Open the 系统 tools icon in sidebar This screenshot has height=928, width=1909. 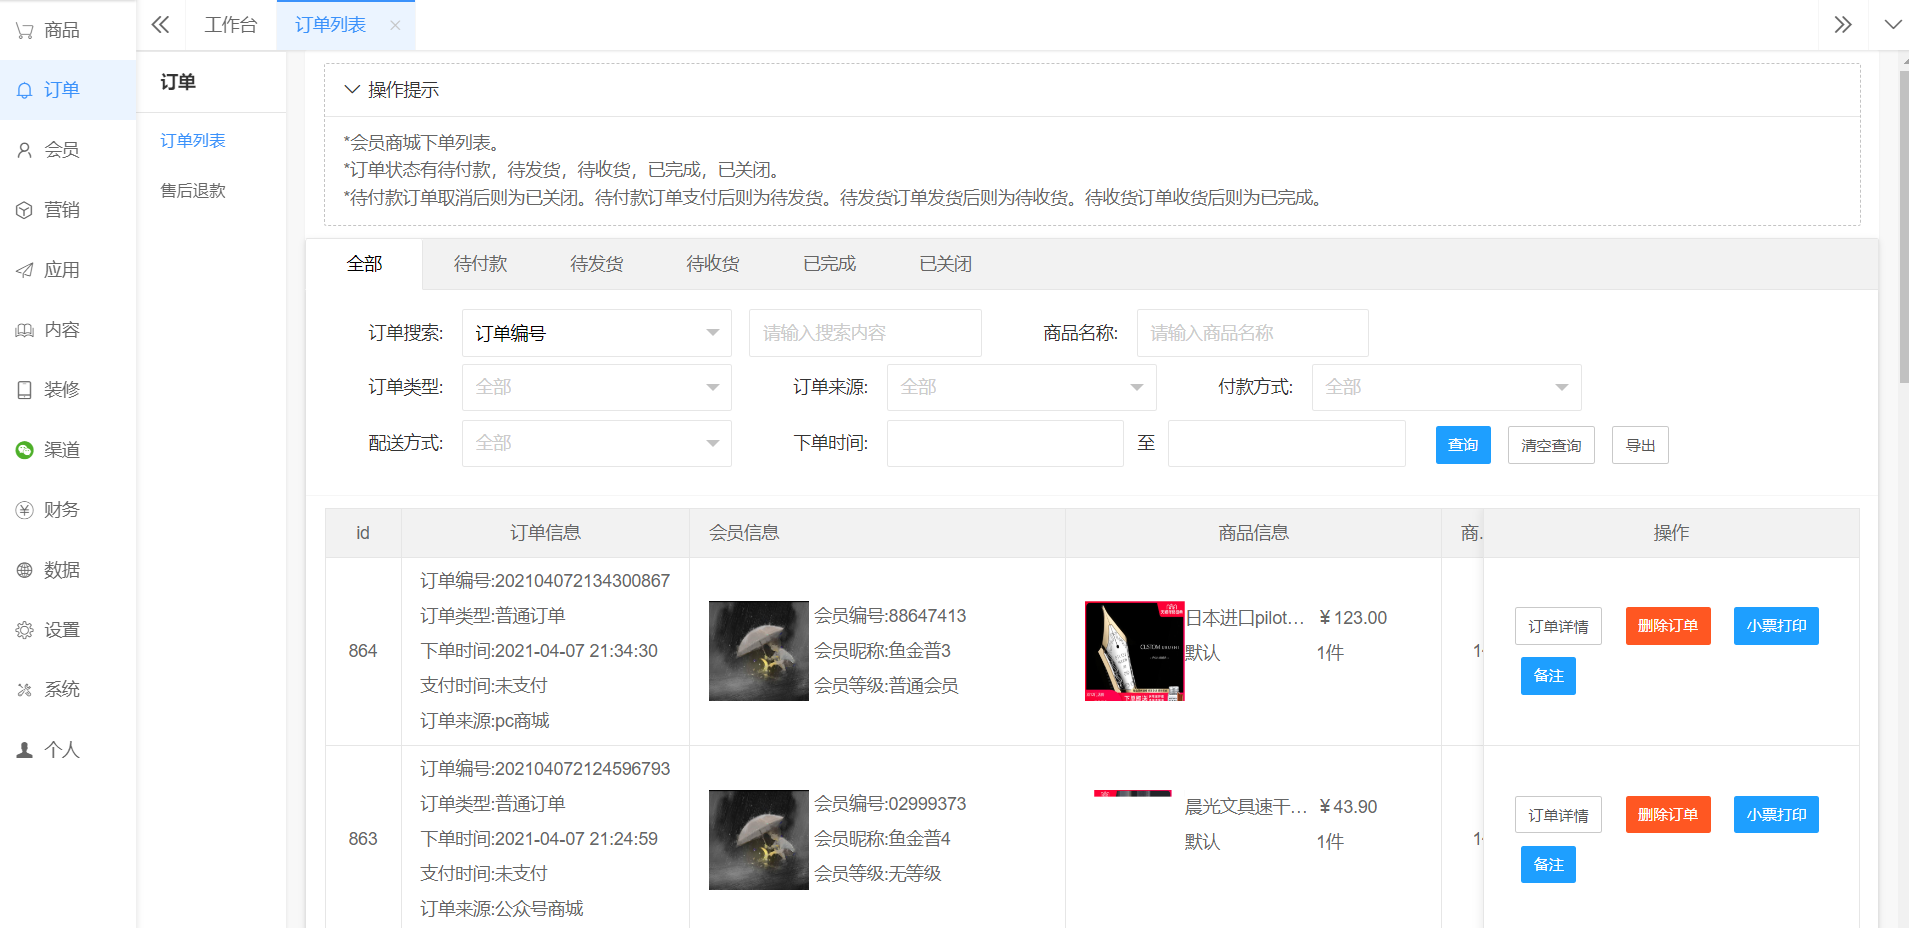[x=25, y=690]
